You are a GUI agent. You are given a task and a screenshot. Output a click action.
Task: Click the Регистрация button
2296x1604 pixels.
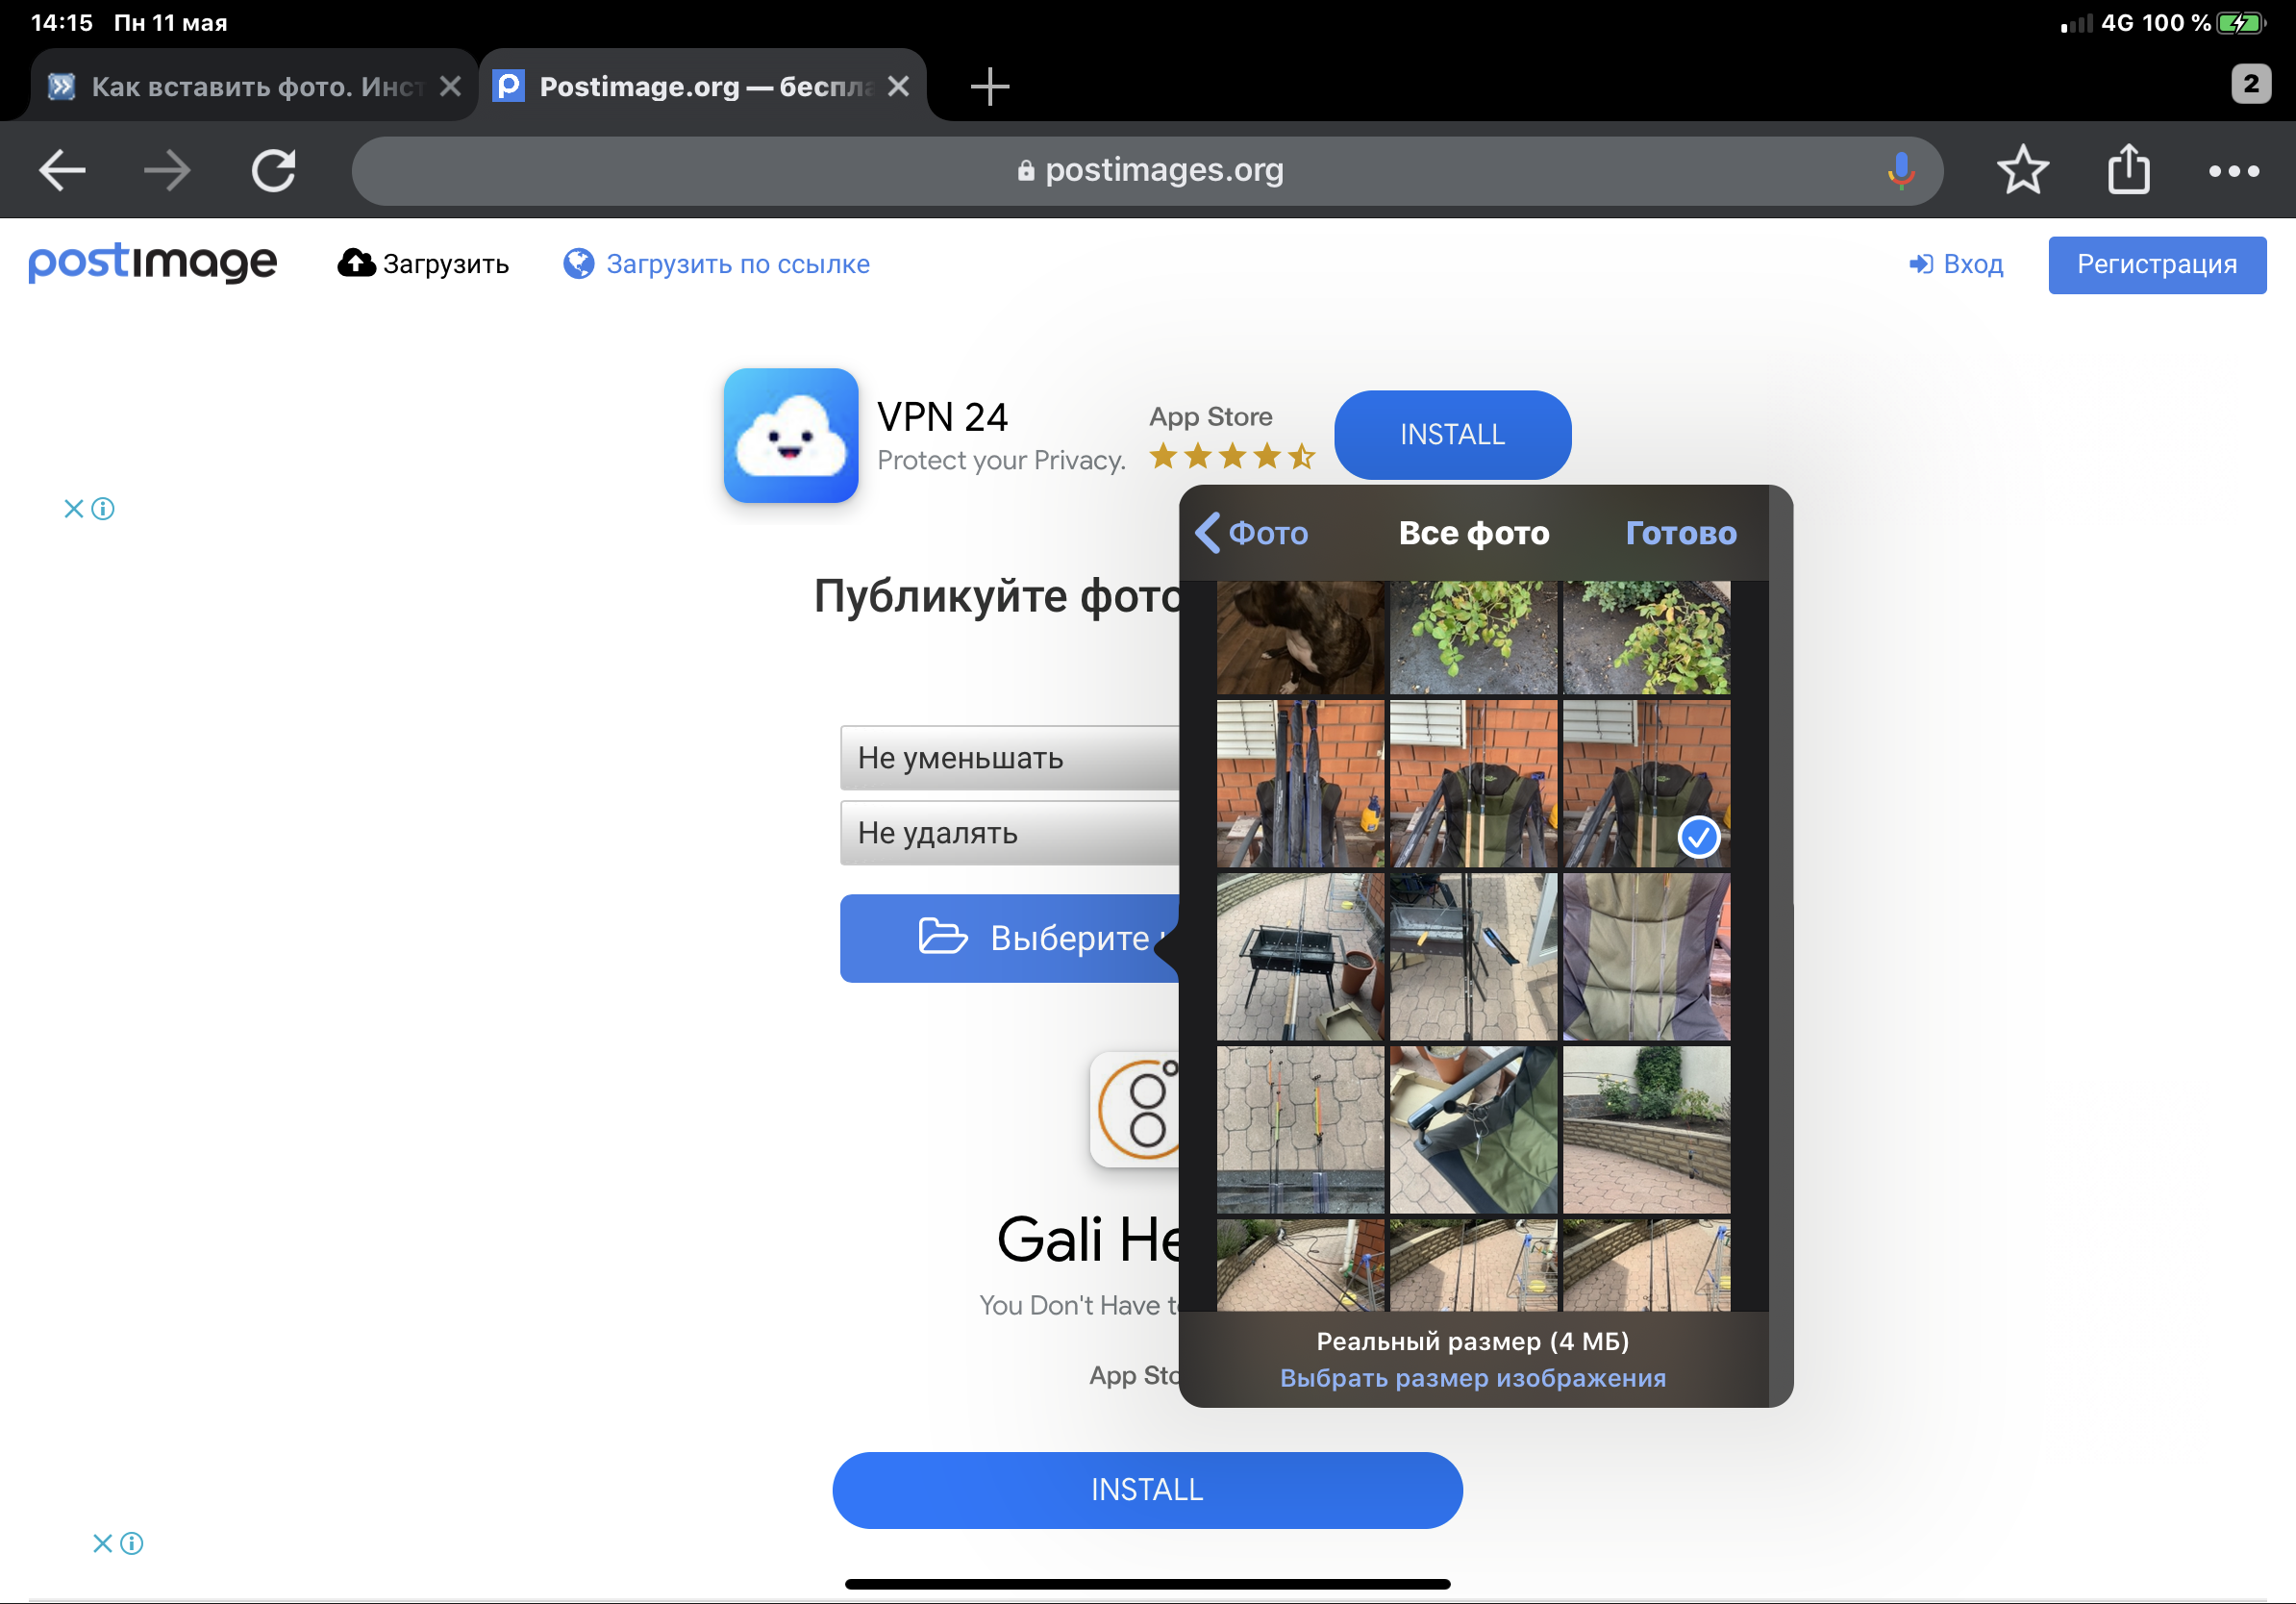pos(2156,265)
